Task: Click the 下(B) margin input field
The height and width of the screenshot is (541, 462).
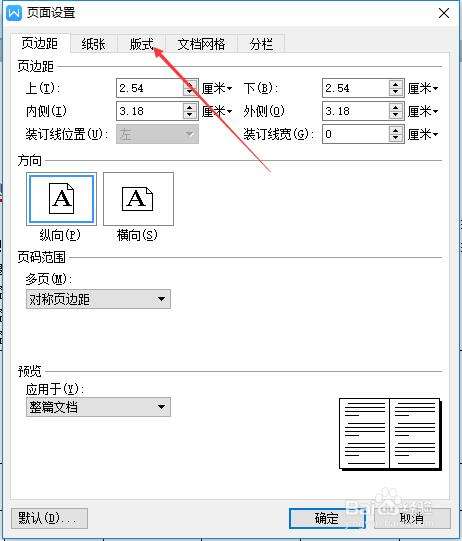Action: (x=355, y=88)
